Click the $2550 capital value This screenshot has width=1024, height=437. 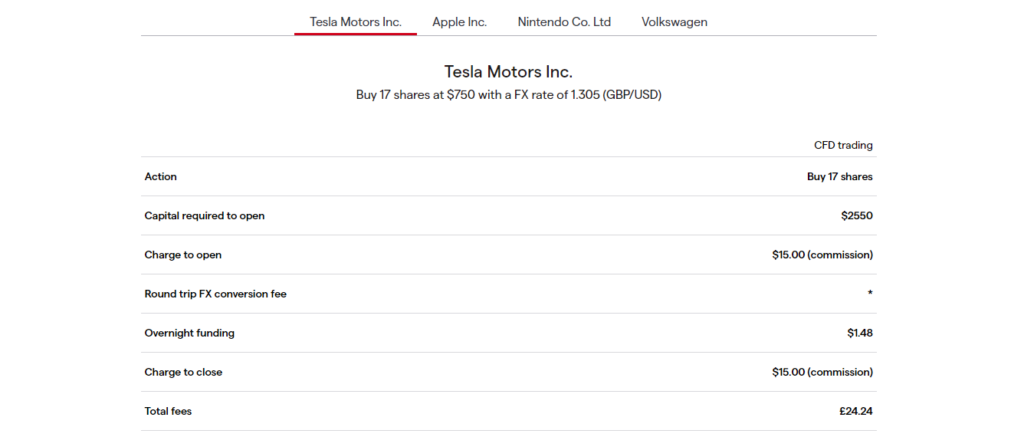[x=857, y=216]
